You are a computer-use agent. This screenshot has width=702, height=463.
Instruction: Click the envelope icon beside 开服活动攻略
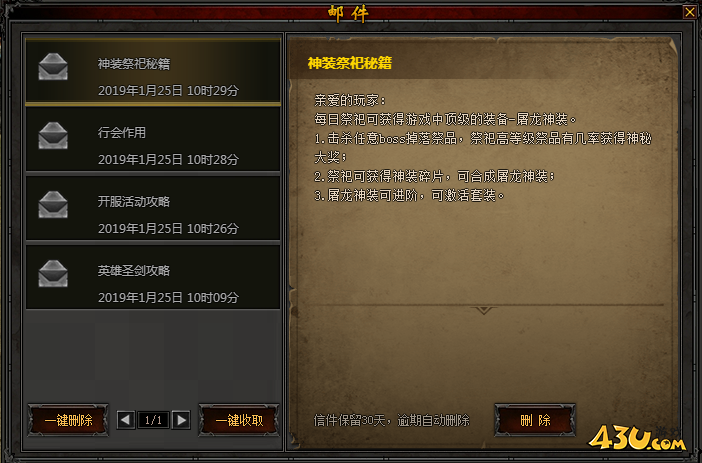click(53, 204)
